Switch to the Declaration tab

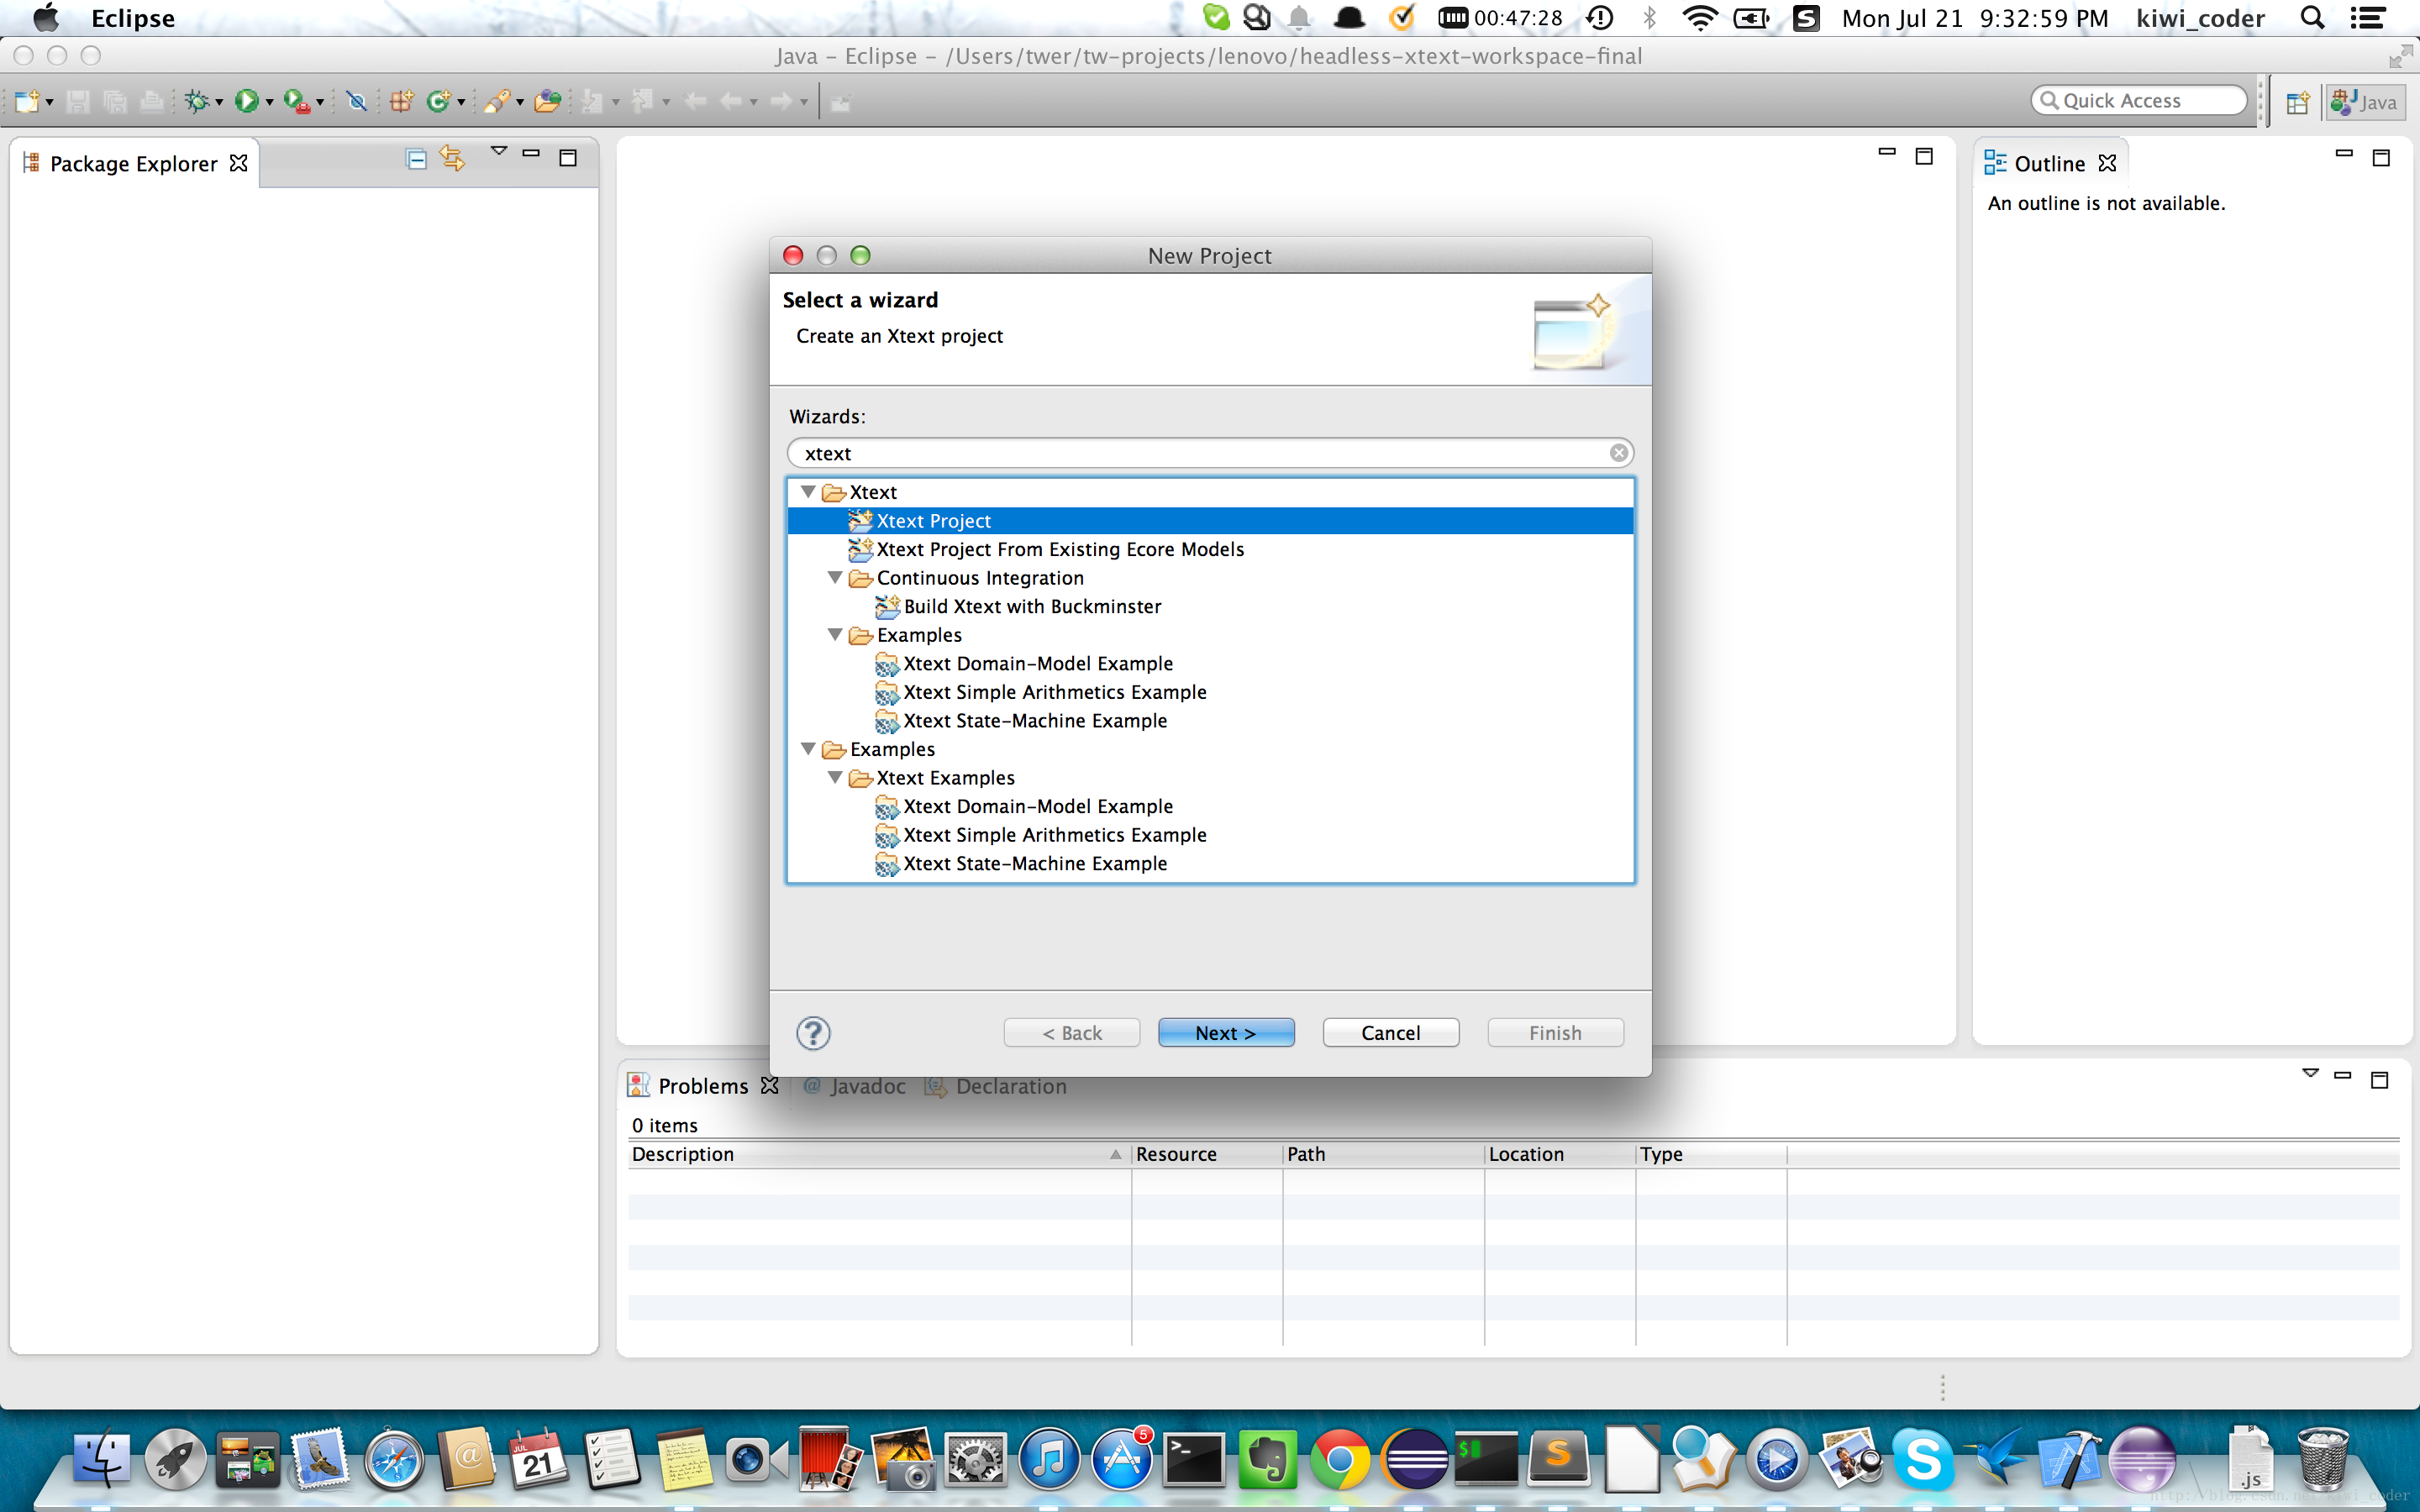pyautogui.click(x=996, y=1086)
